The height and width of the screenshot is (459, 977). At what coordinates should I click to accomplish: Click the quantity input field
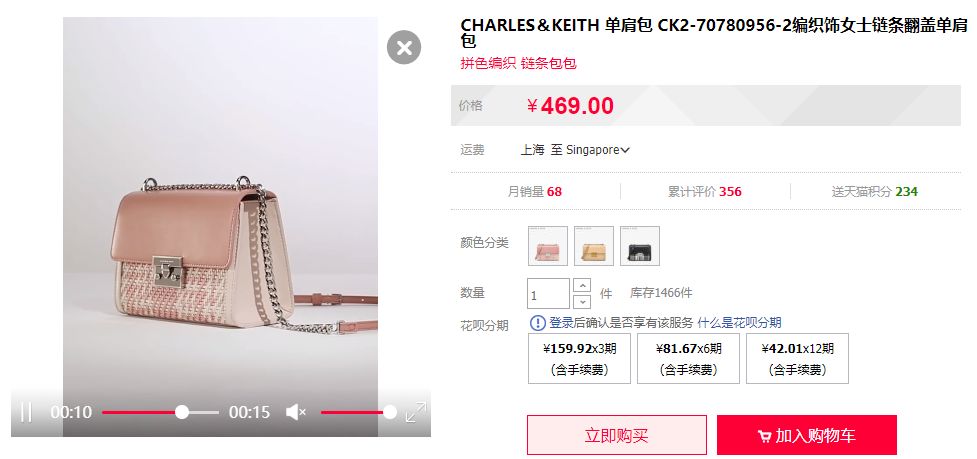[548, 293]
